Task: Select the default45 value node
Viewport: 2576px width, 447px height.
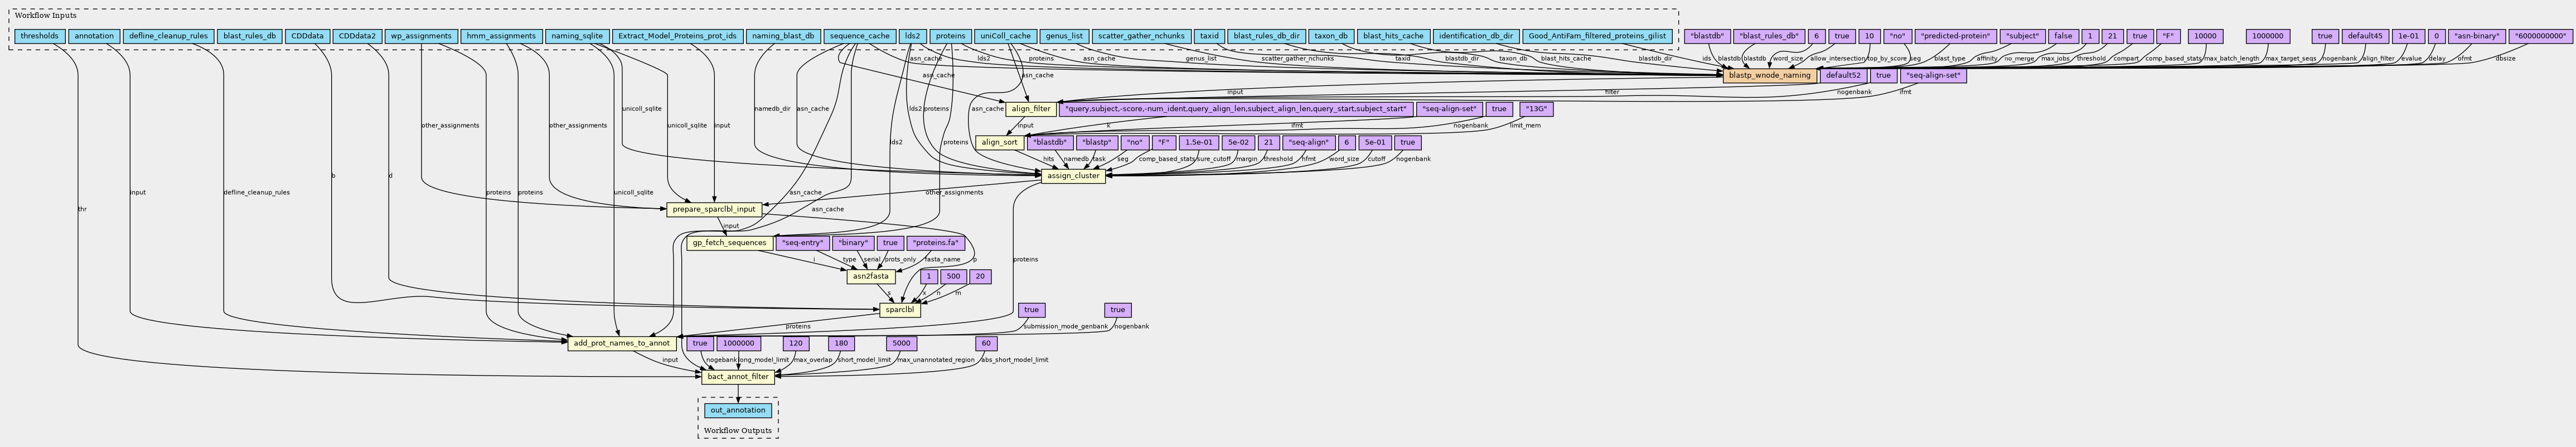Action: [2364, 36]
